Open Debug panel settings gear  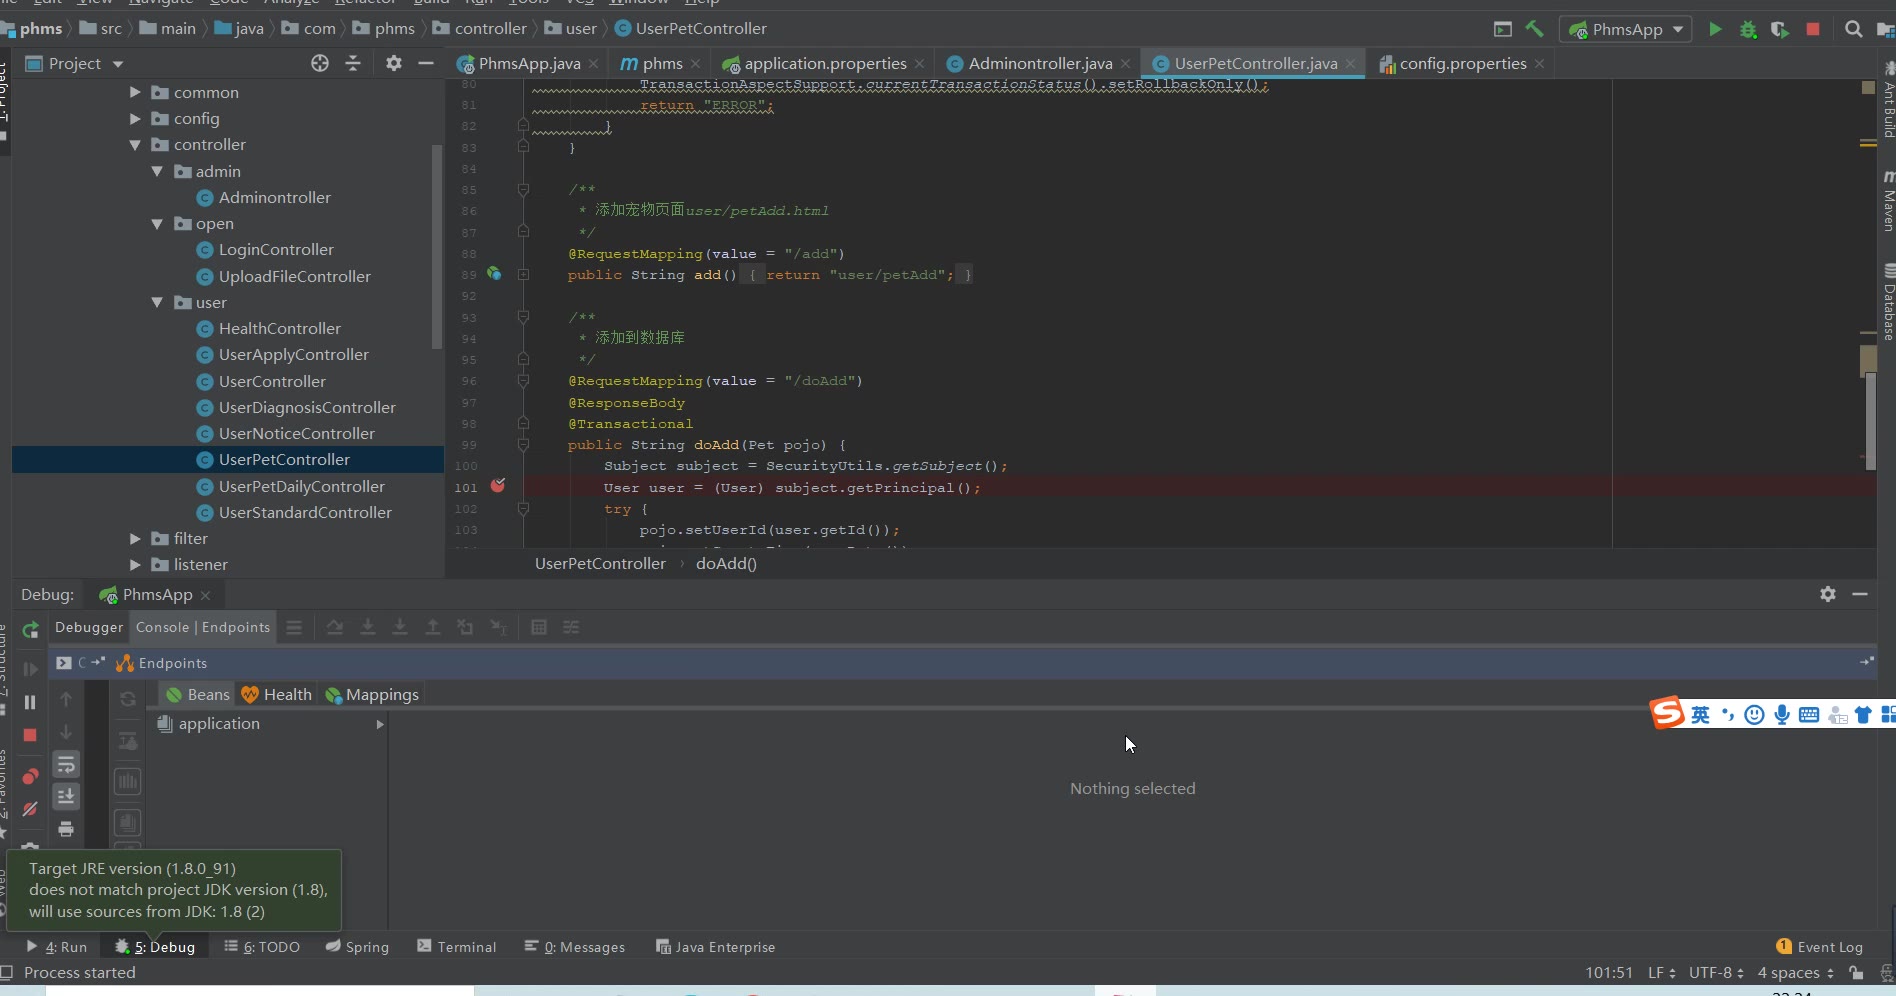tap(1827, 594)
